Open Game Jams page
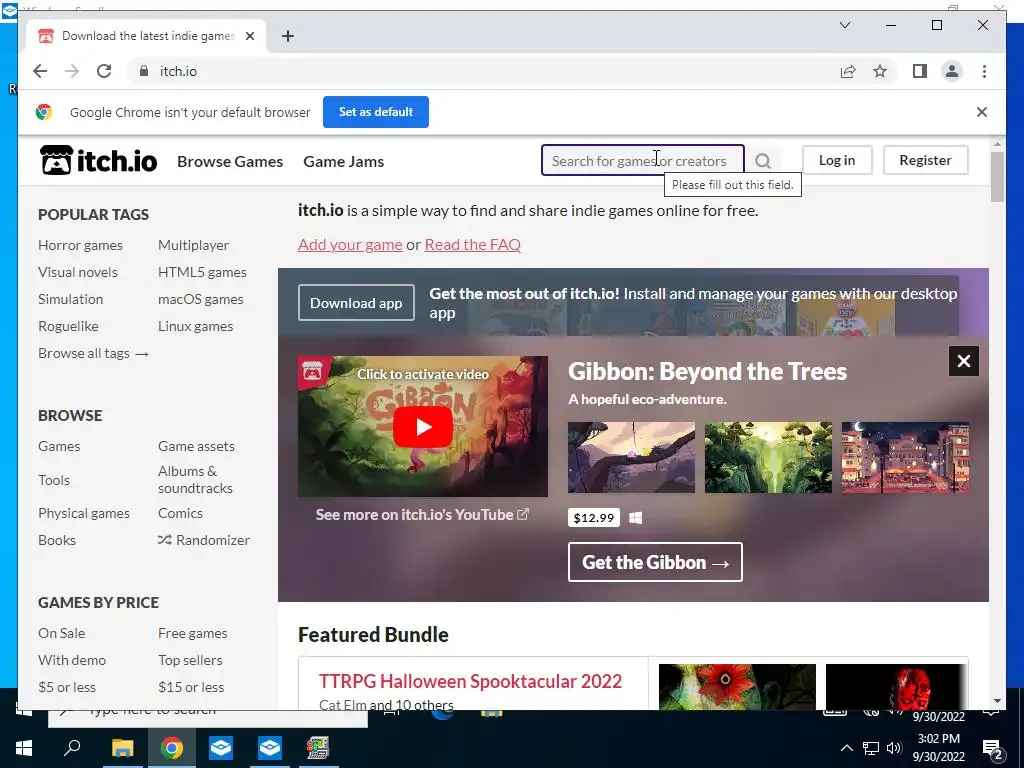 [344, 161]
